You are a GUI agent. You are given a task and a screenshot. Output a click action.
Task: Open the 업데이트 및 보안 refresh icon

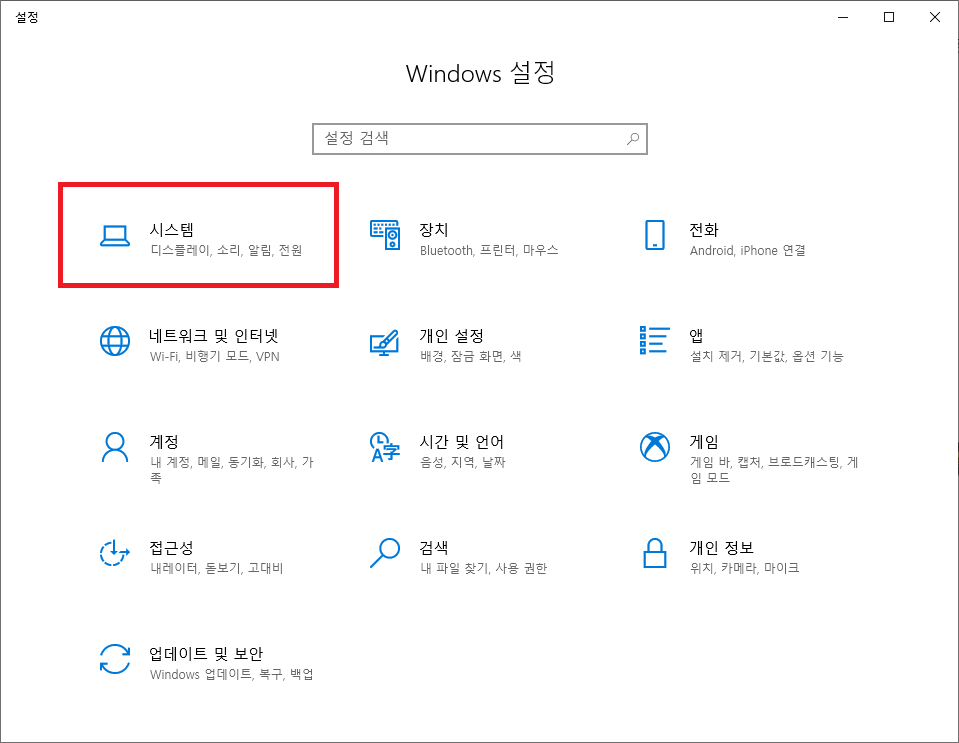pos(115,659)
